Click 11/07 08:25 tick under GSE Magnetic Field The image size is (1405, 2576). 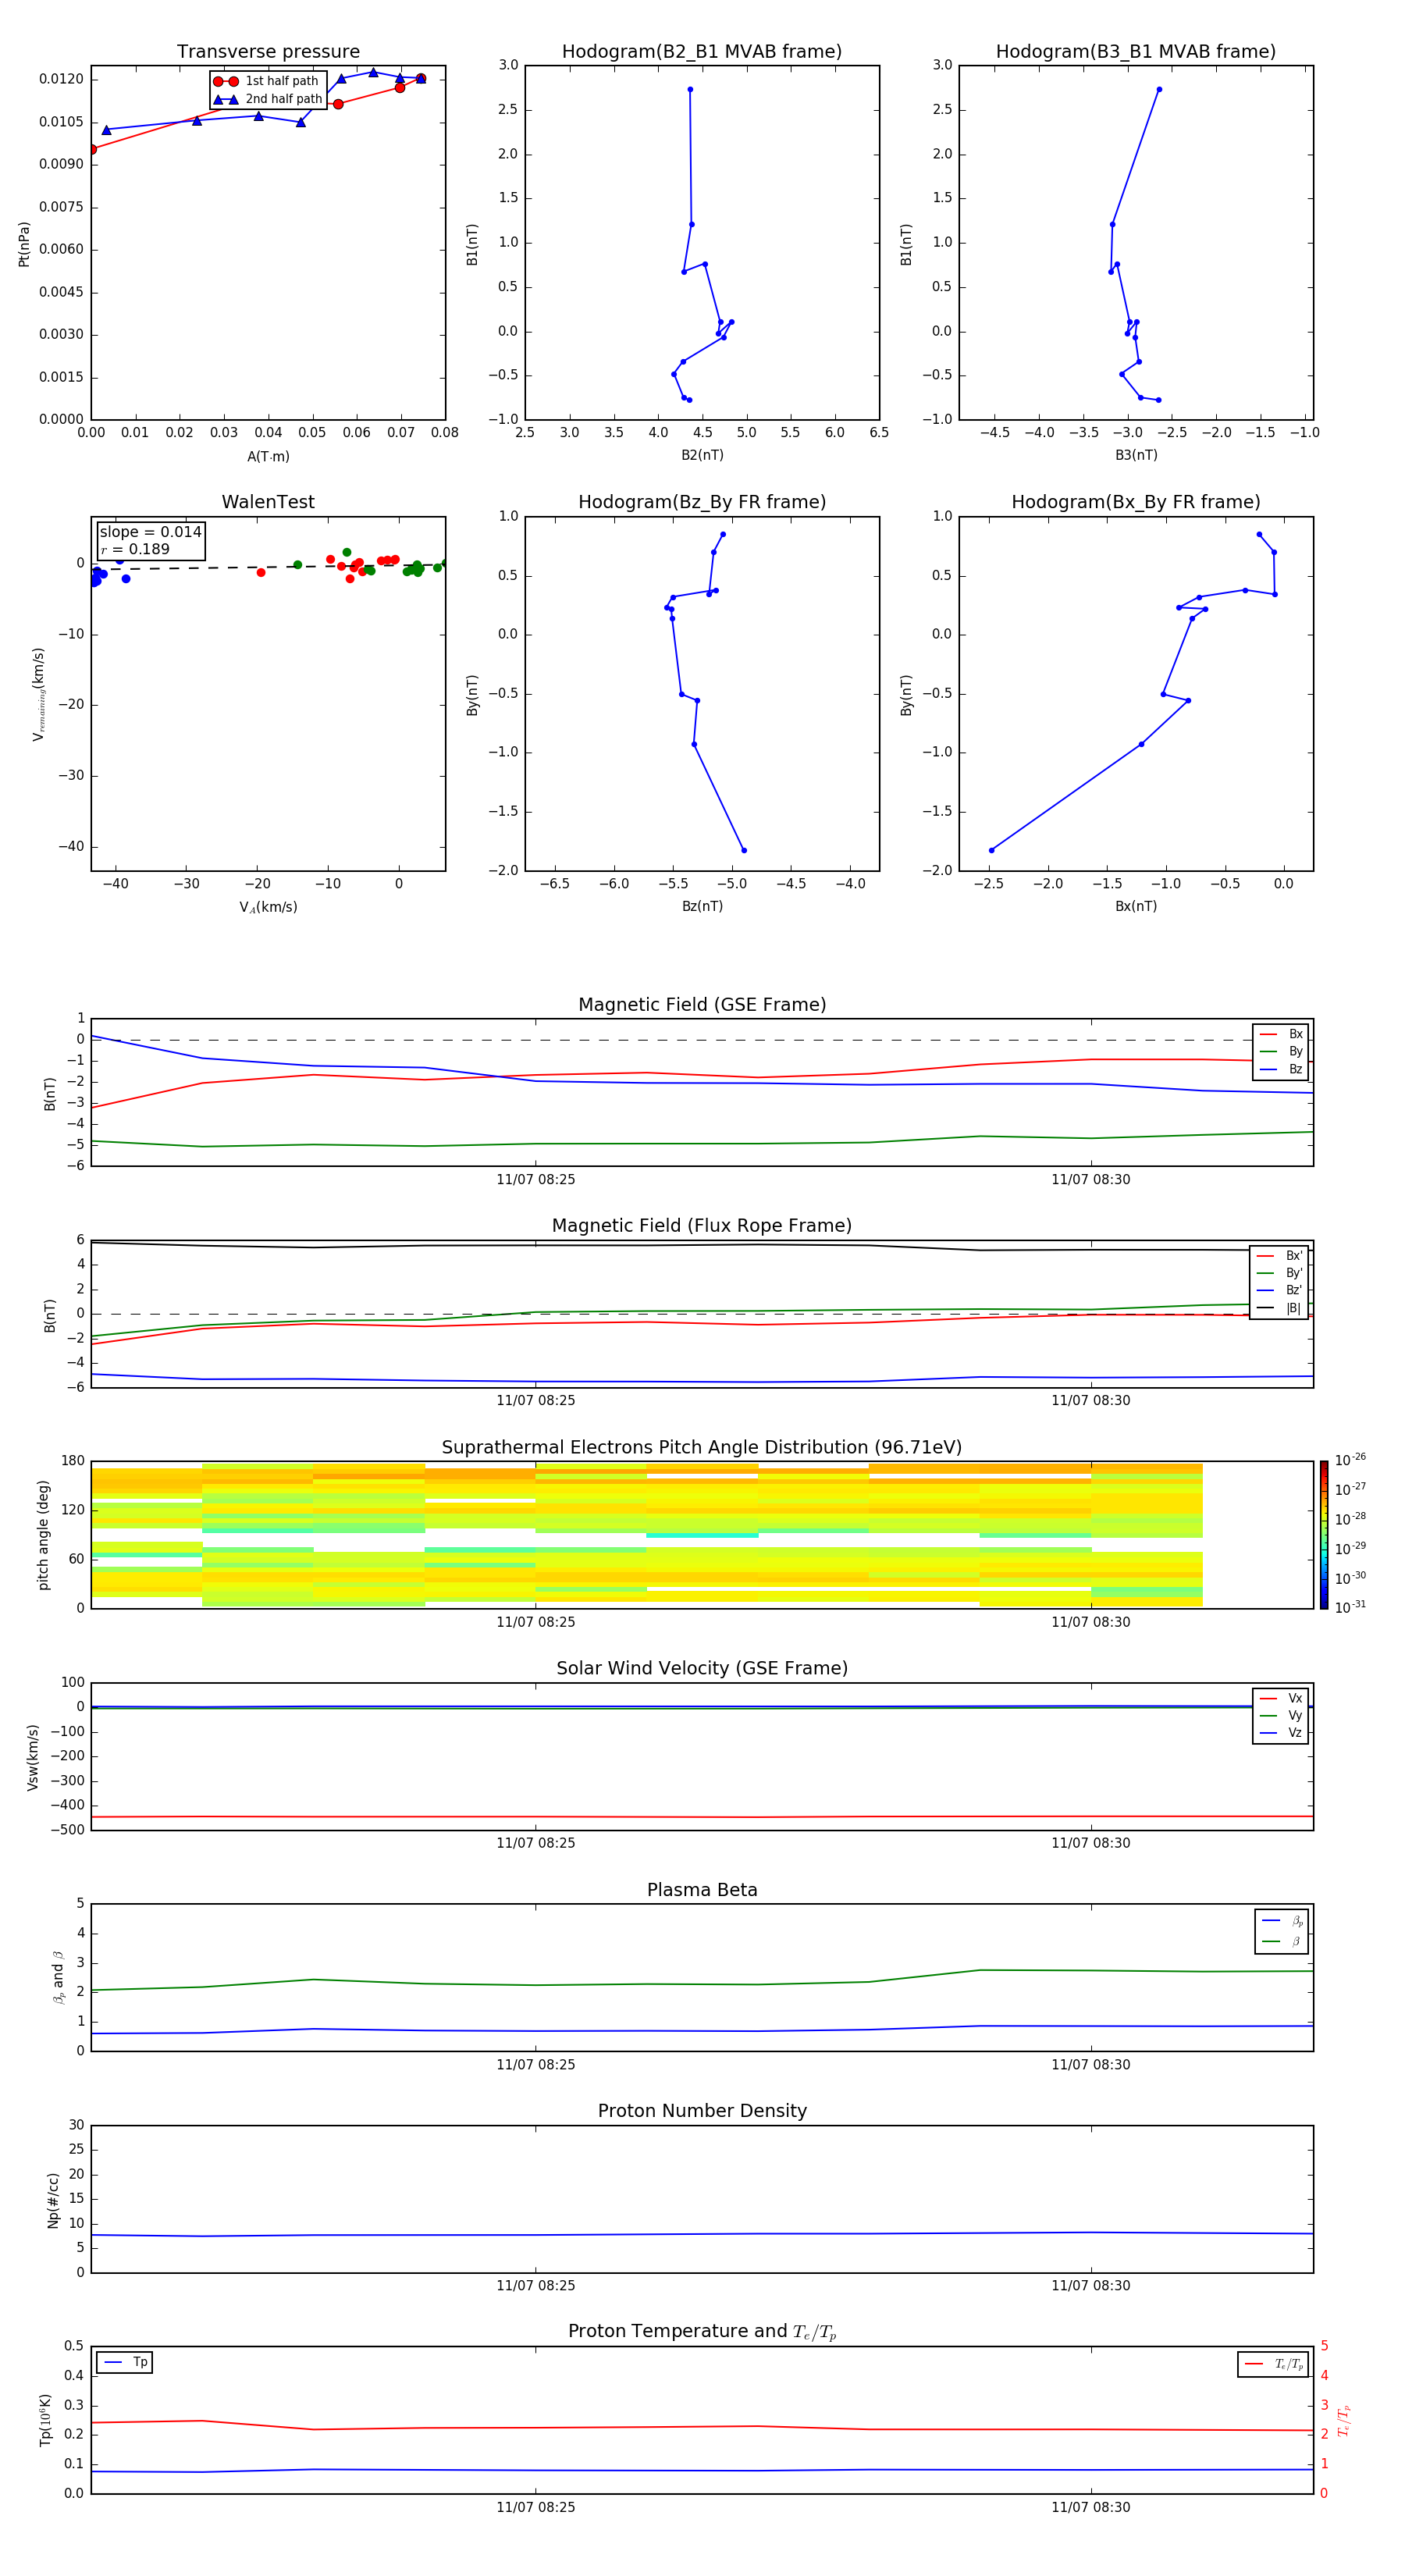tap(536, 1180)
